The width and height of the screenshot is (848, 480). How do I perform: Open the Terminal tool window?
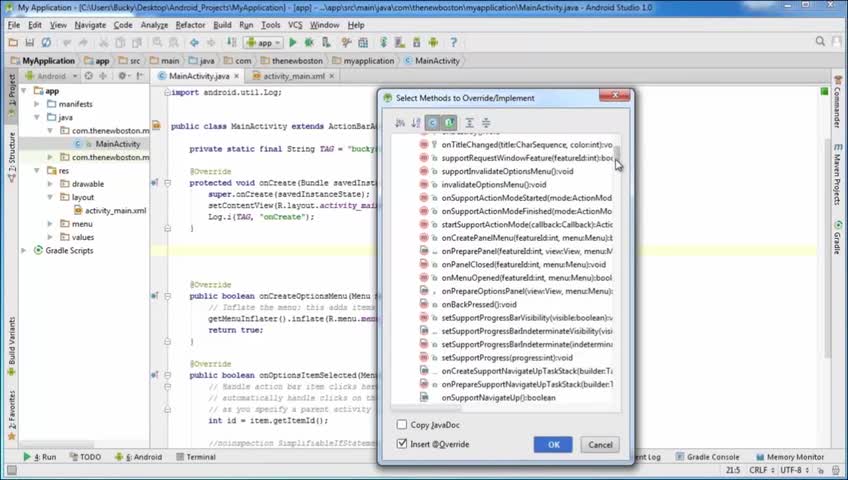tap(196, 457)
